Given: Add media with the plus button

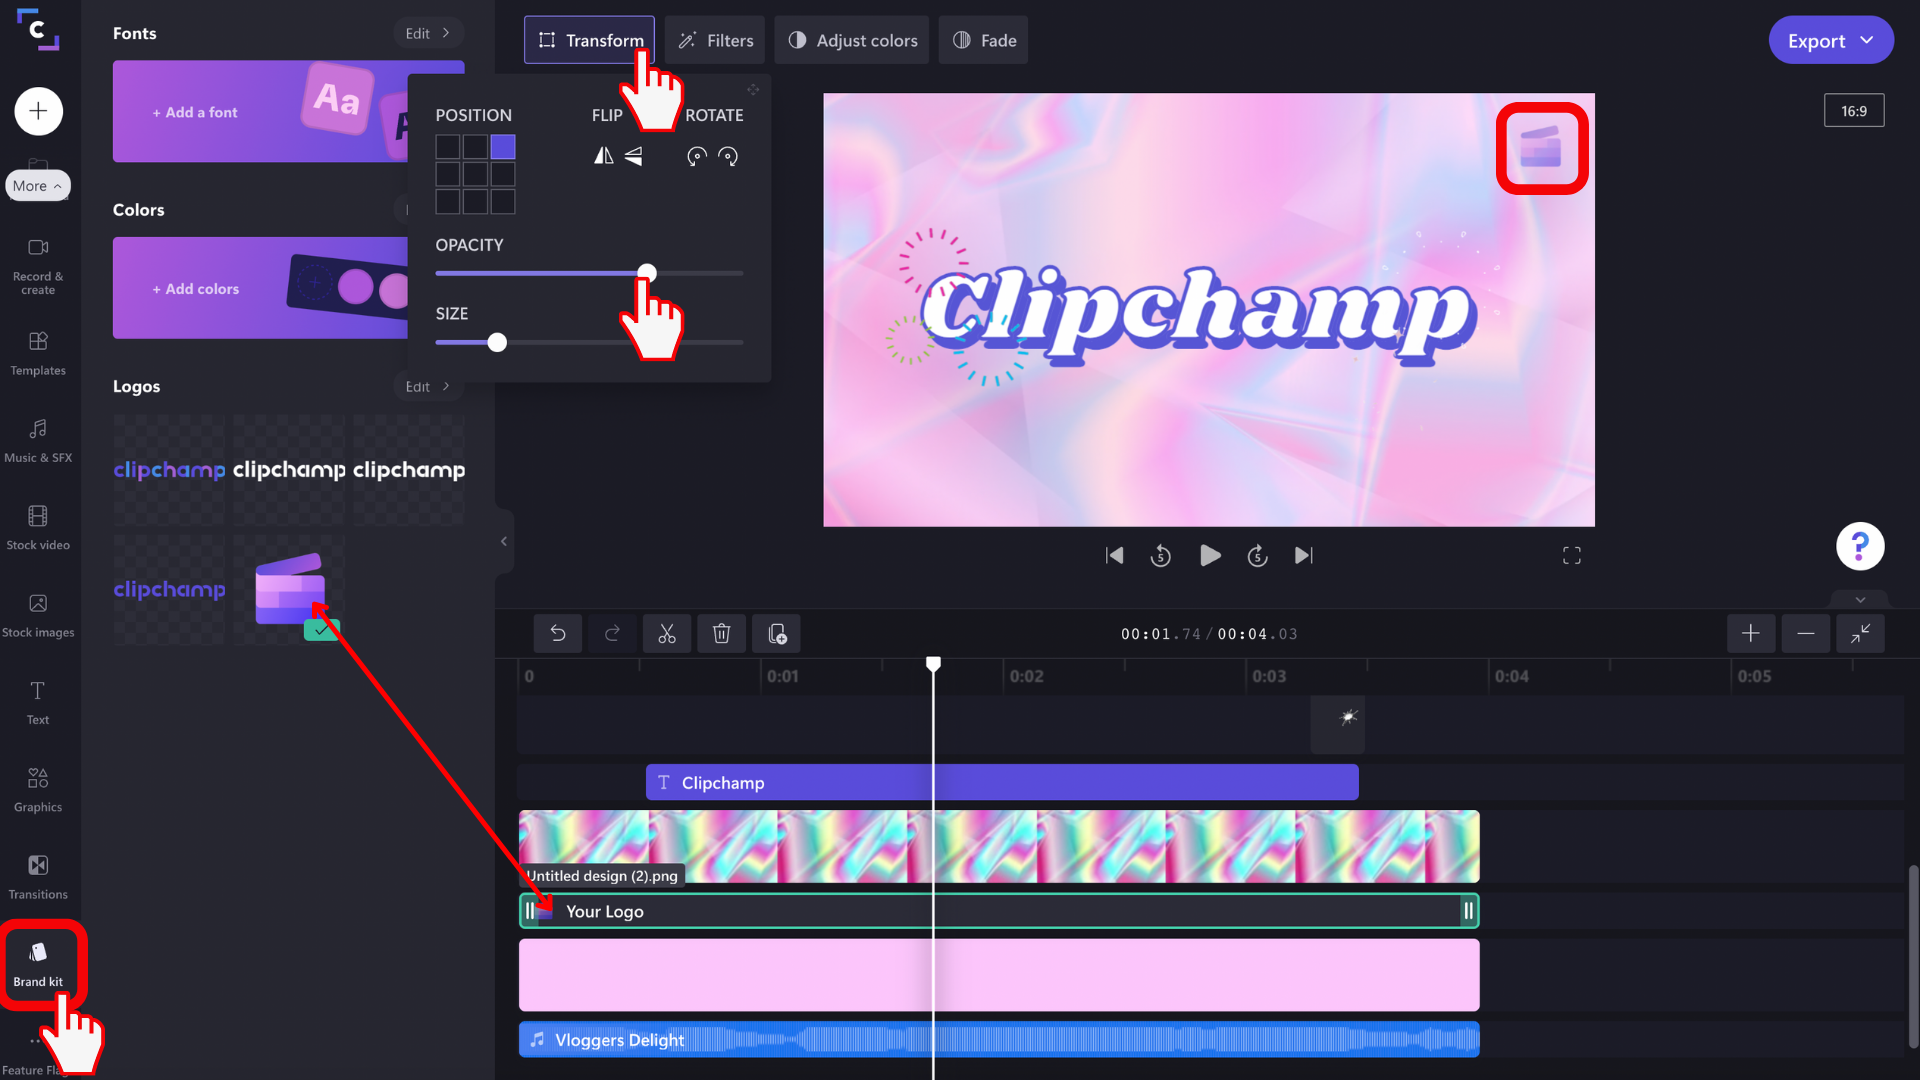Looking at the screenshot, I should [38, 111].
